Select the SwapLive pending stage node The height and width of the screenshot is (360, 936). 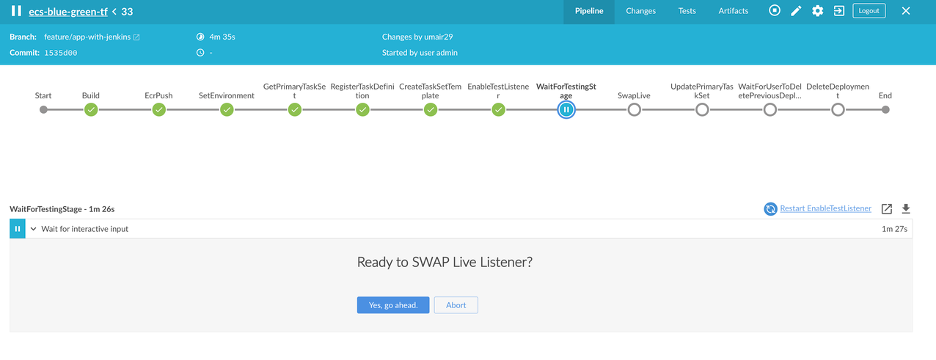(x=634, y=110)
